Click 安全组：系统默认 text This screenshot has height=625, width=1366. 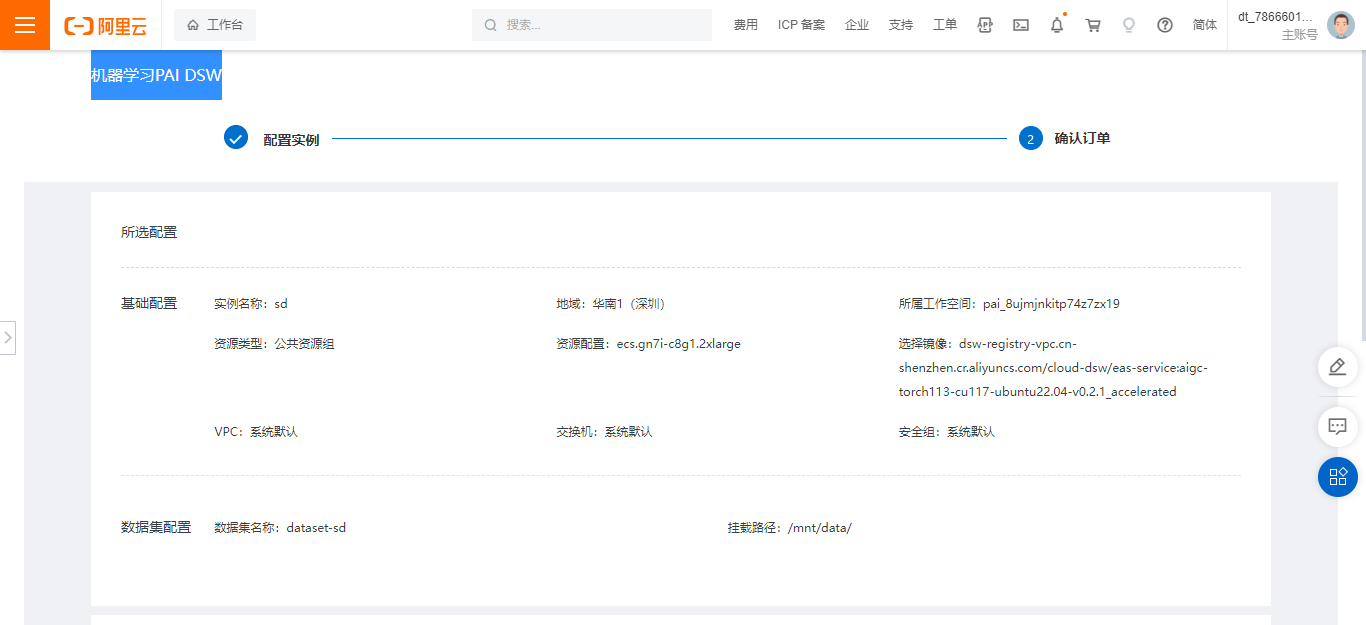[x=947, y=432]
